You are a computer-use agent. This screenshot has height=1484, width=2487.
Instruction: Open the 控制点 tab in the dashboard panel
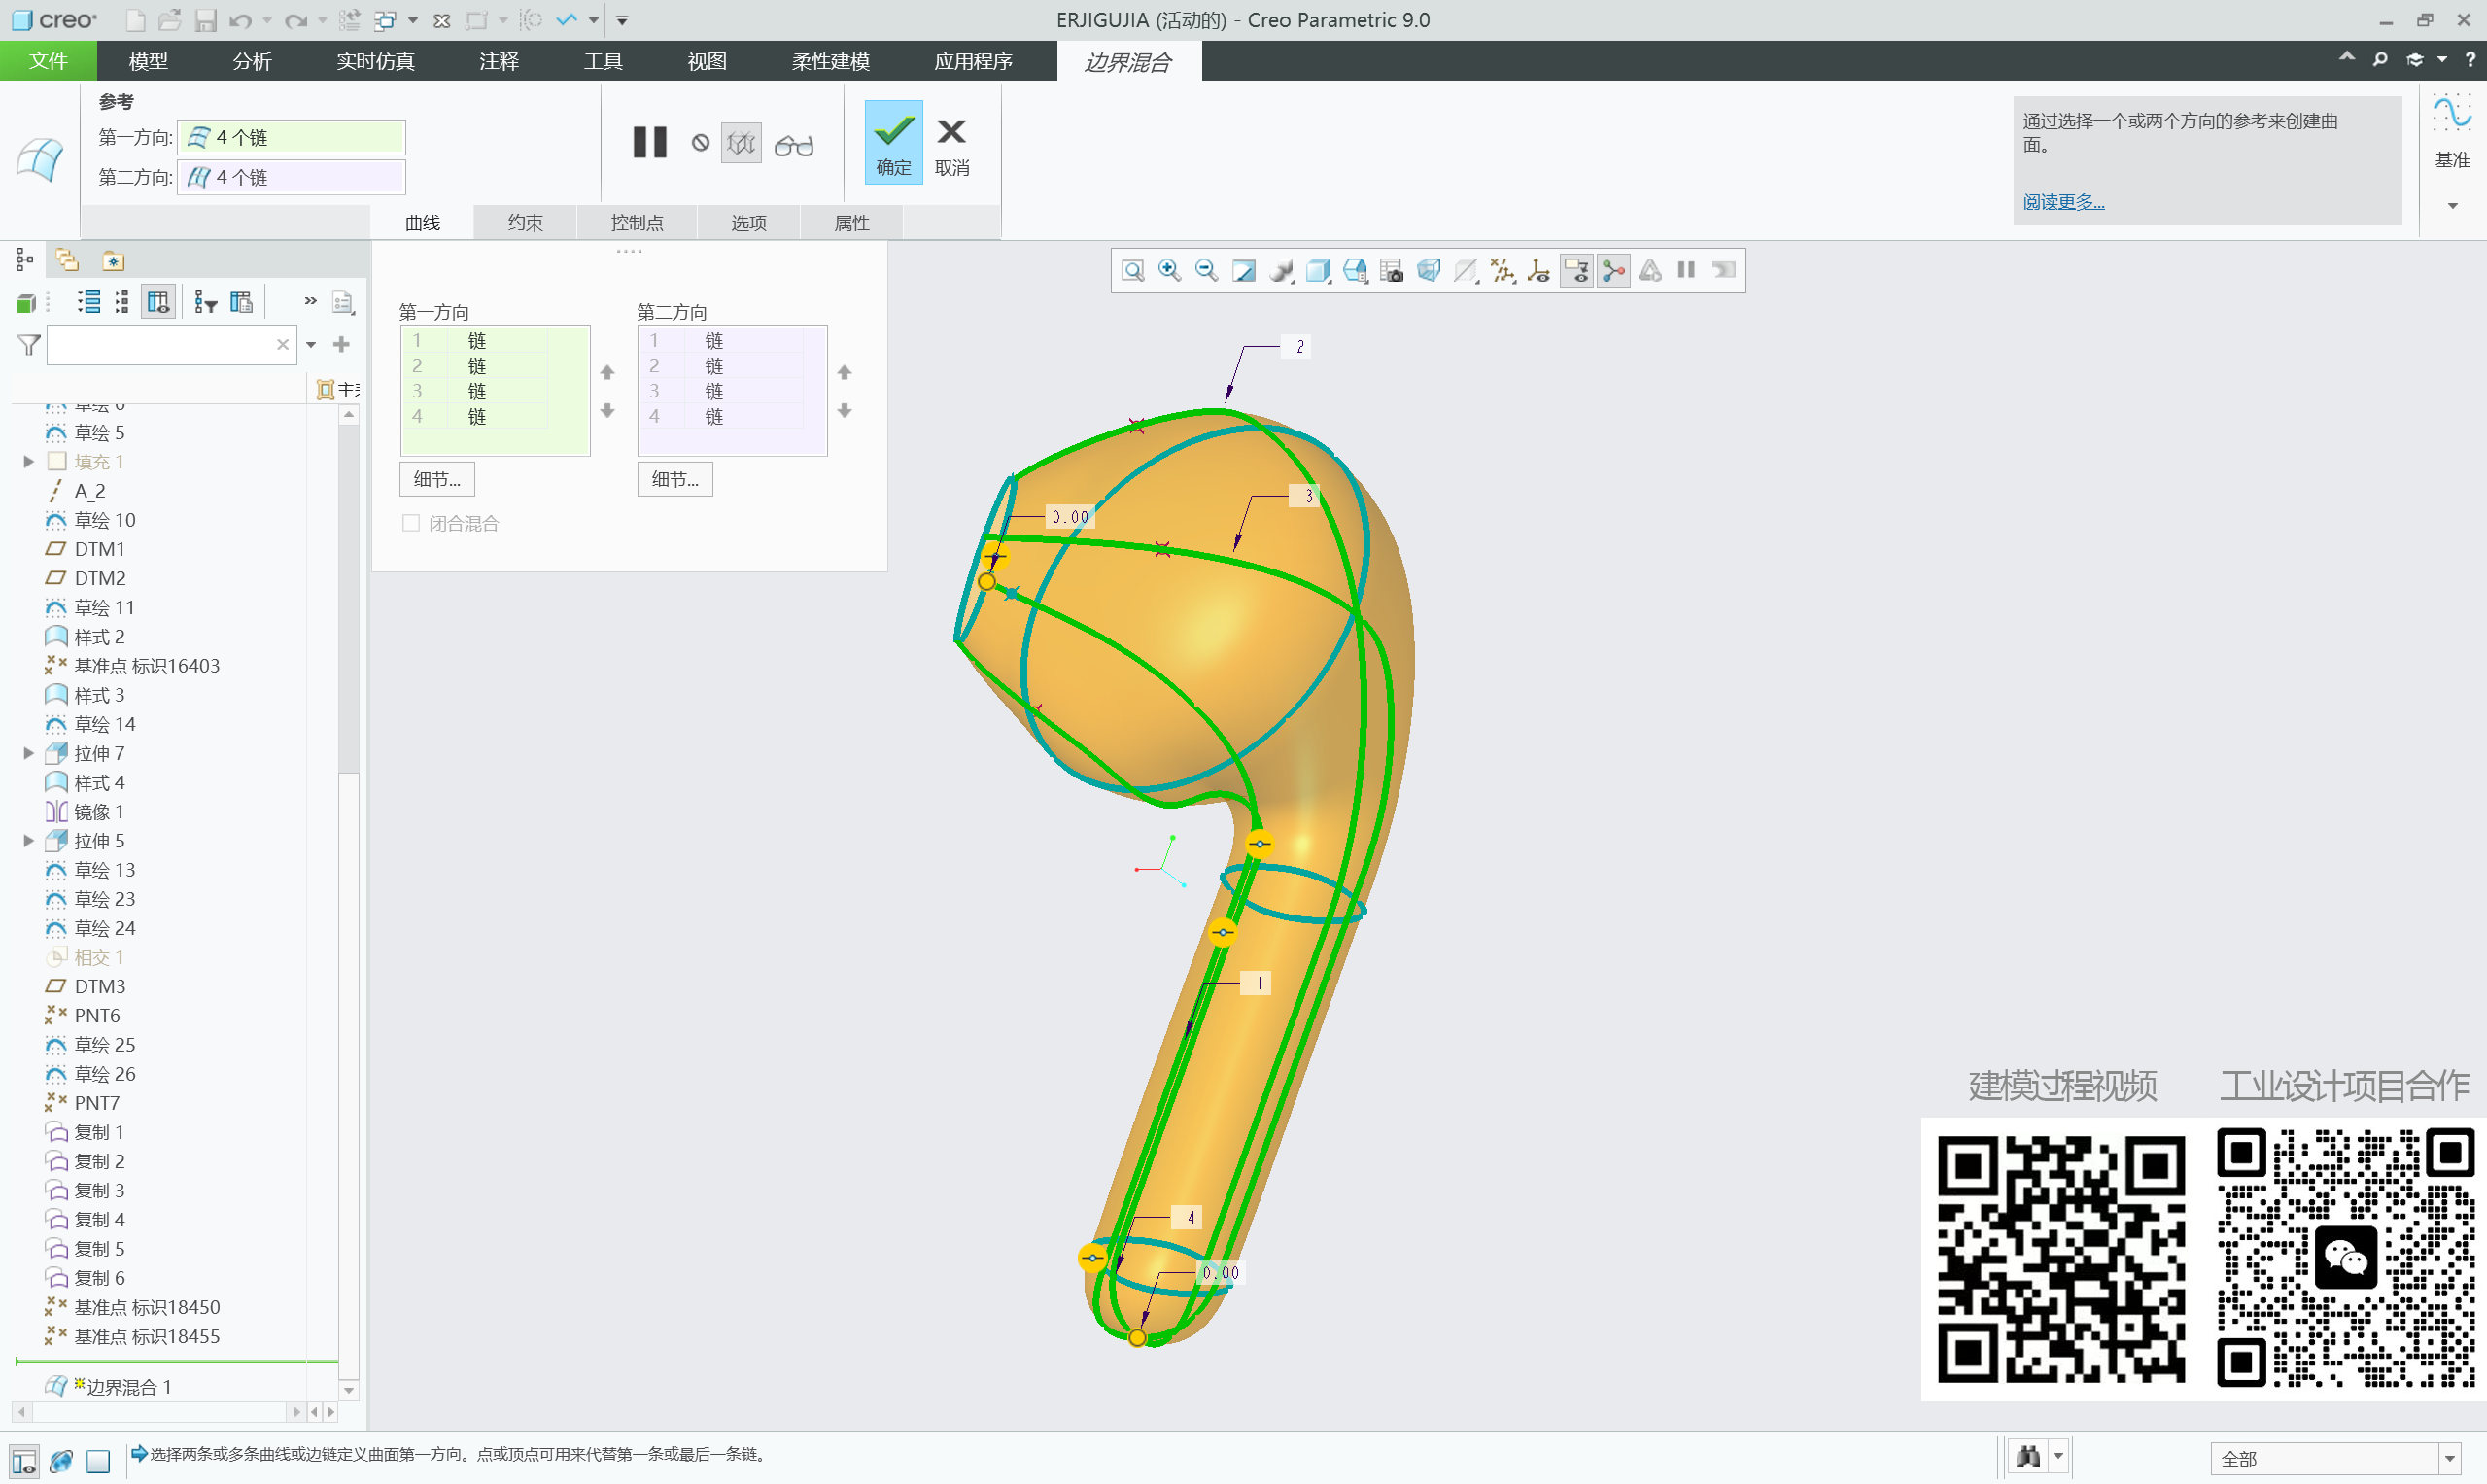636,222
